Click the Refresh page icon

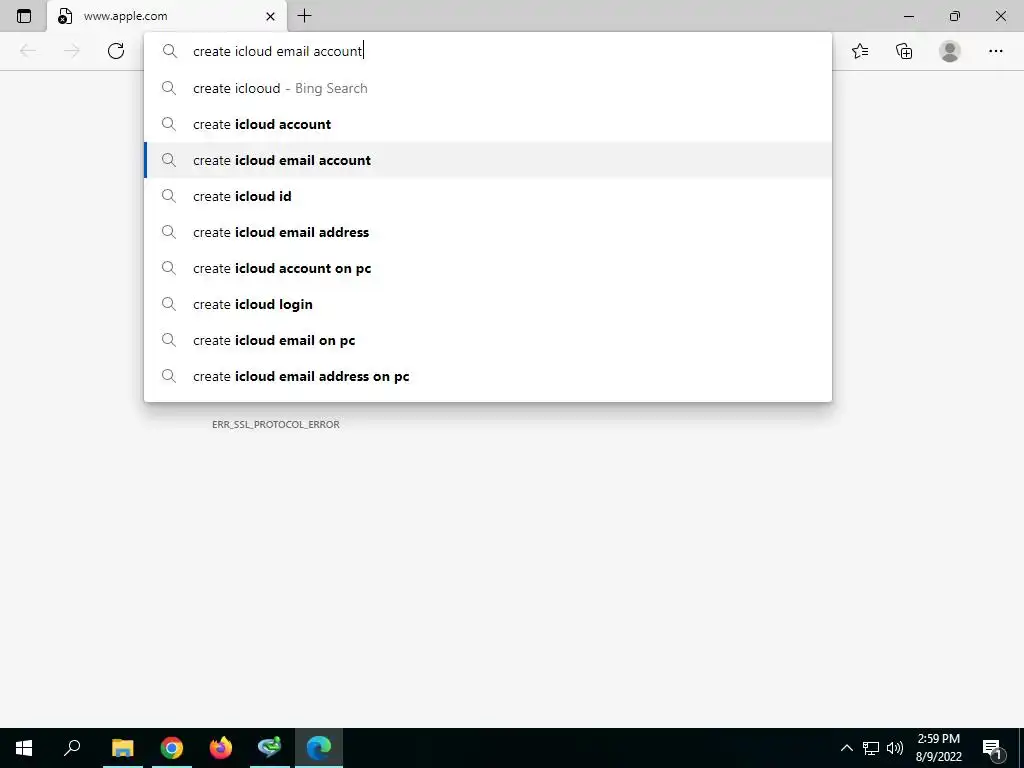click(116, 51)
